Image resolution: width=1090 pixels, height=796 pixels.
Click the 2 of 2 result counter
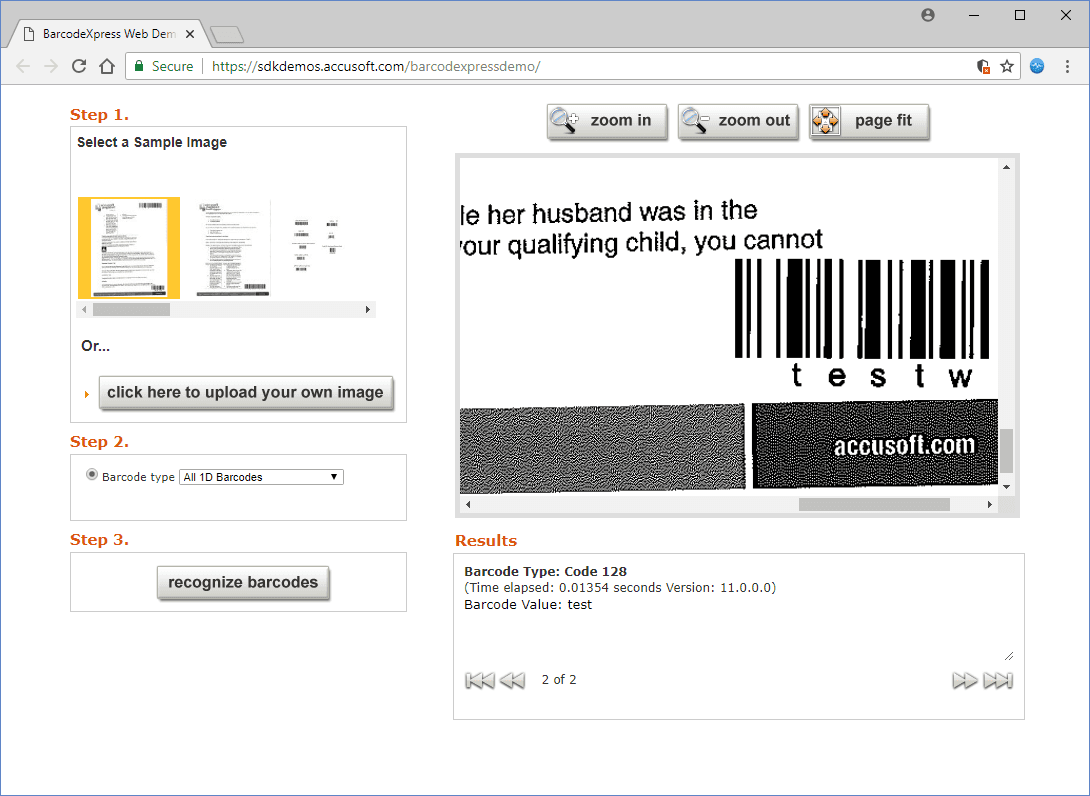point(559,680)
